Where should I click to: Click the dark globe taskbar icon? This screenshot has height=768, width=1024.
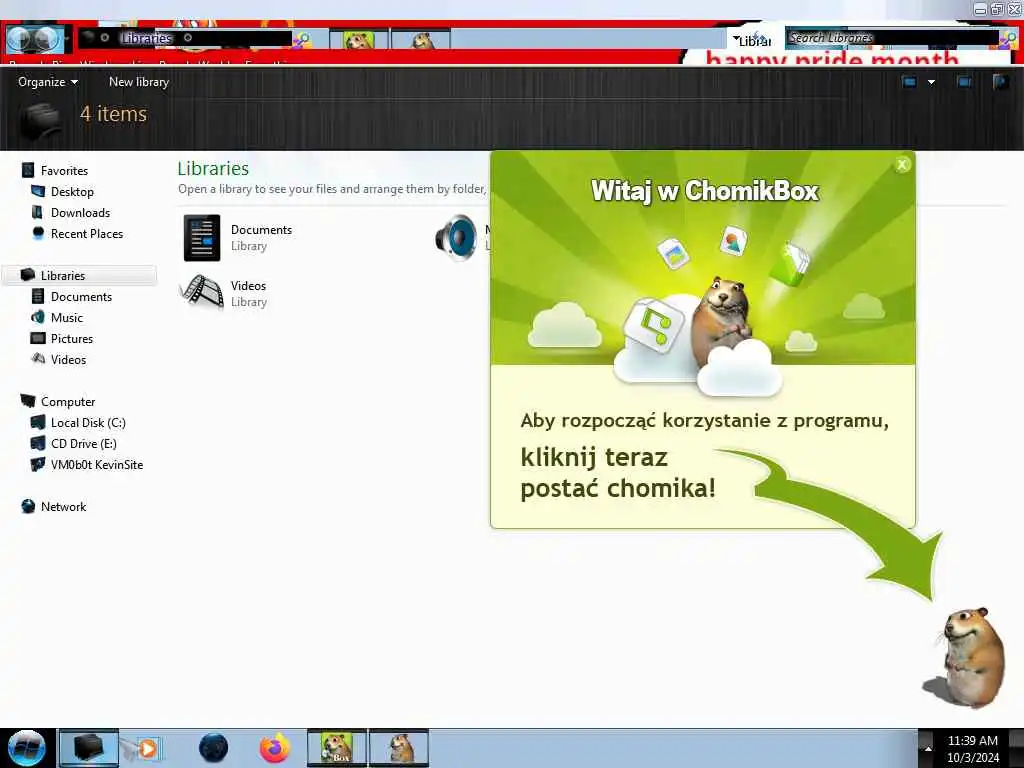pos(214,748)
